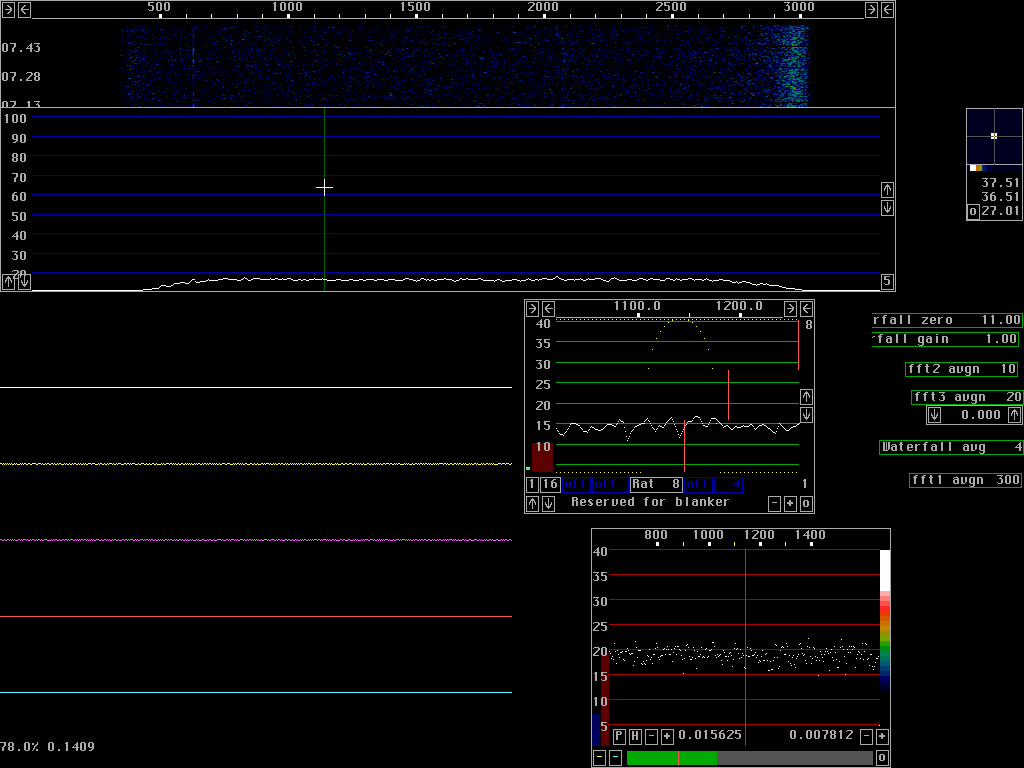Click down-arrow on high-resolution graph's right edge
The height and width of the screenshot is (768, 1024).
coord(807,415)
